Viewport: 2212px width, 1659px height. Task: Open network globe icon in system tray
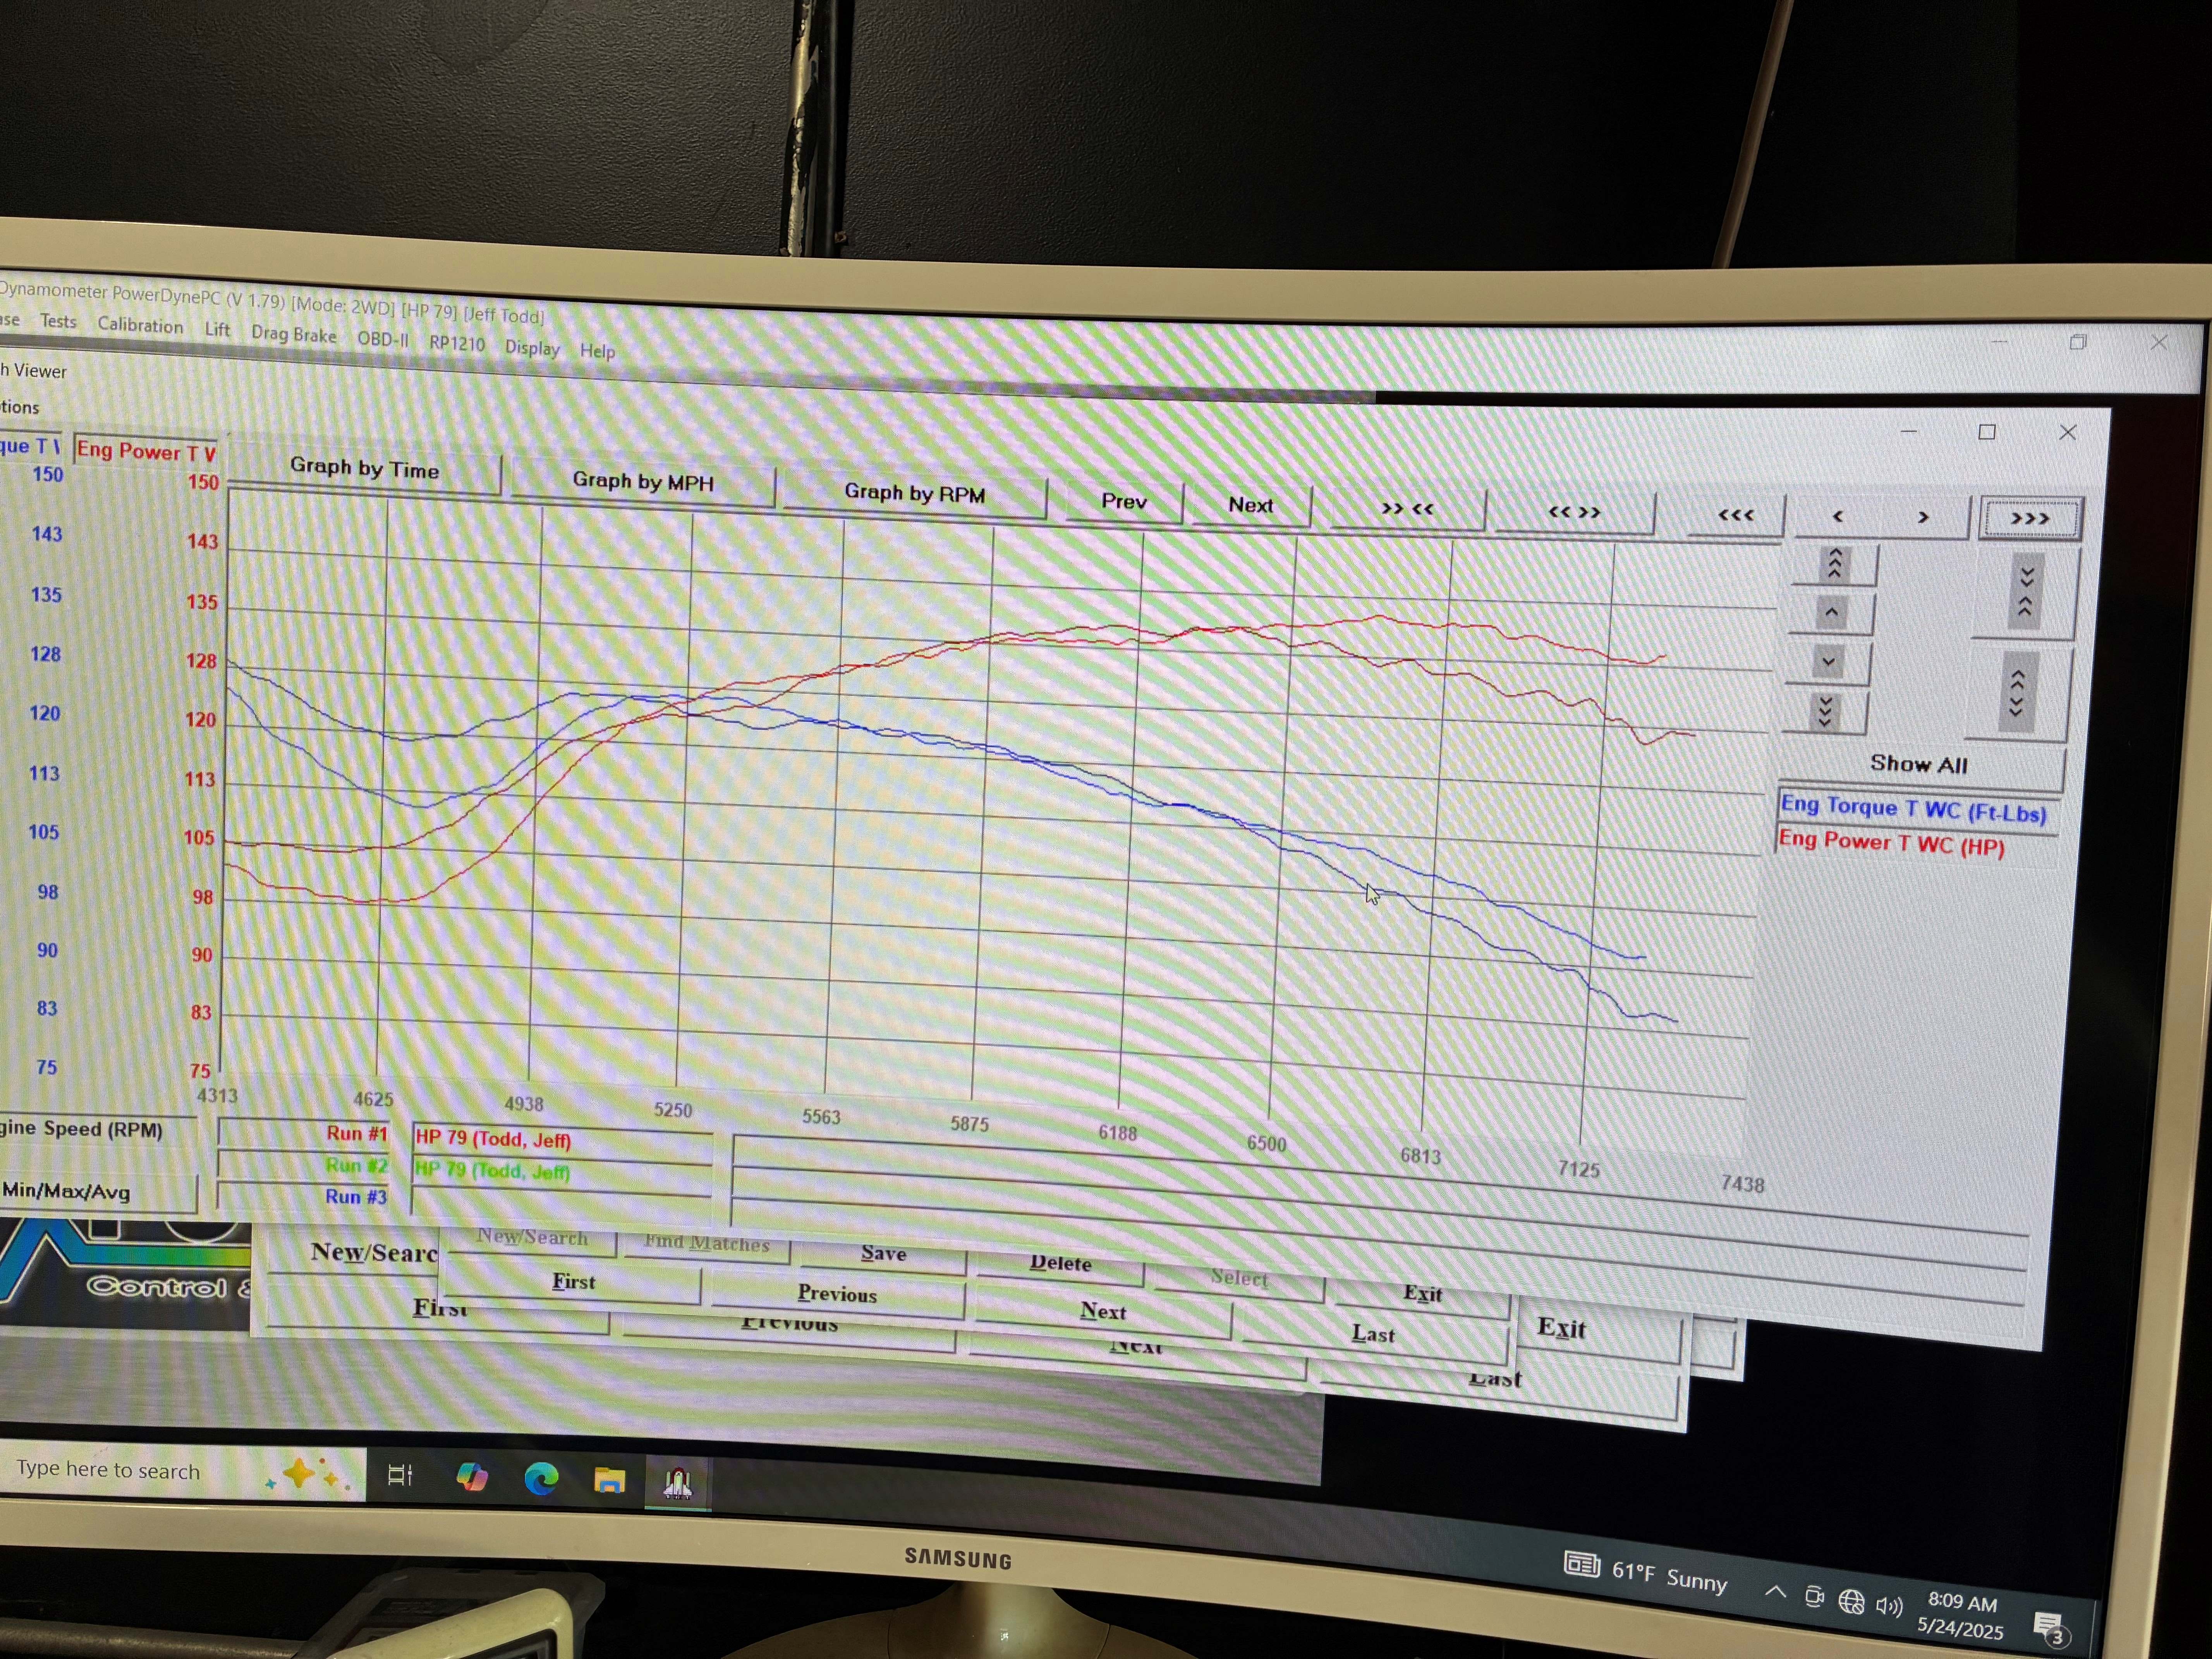(x=1851, y=1602)
